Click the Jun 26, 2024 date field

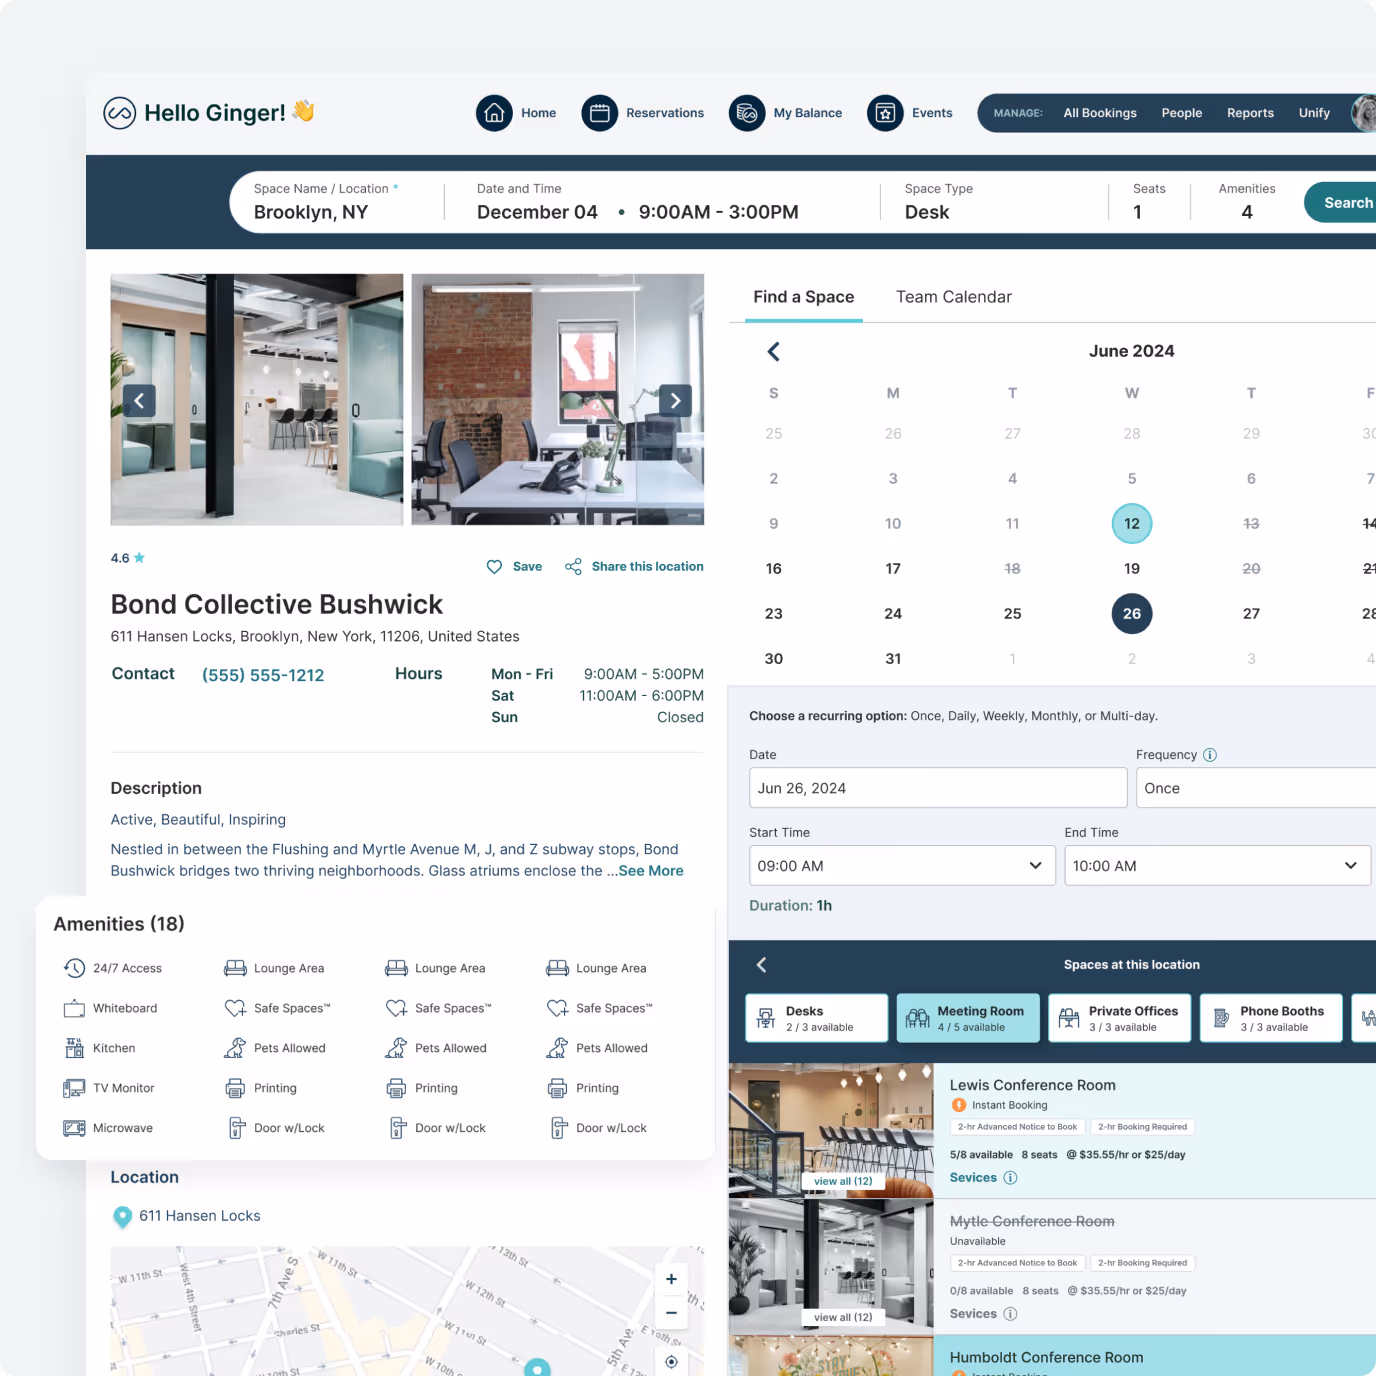coord(937,788)
